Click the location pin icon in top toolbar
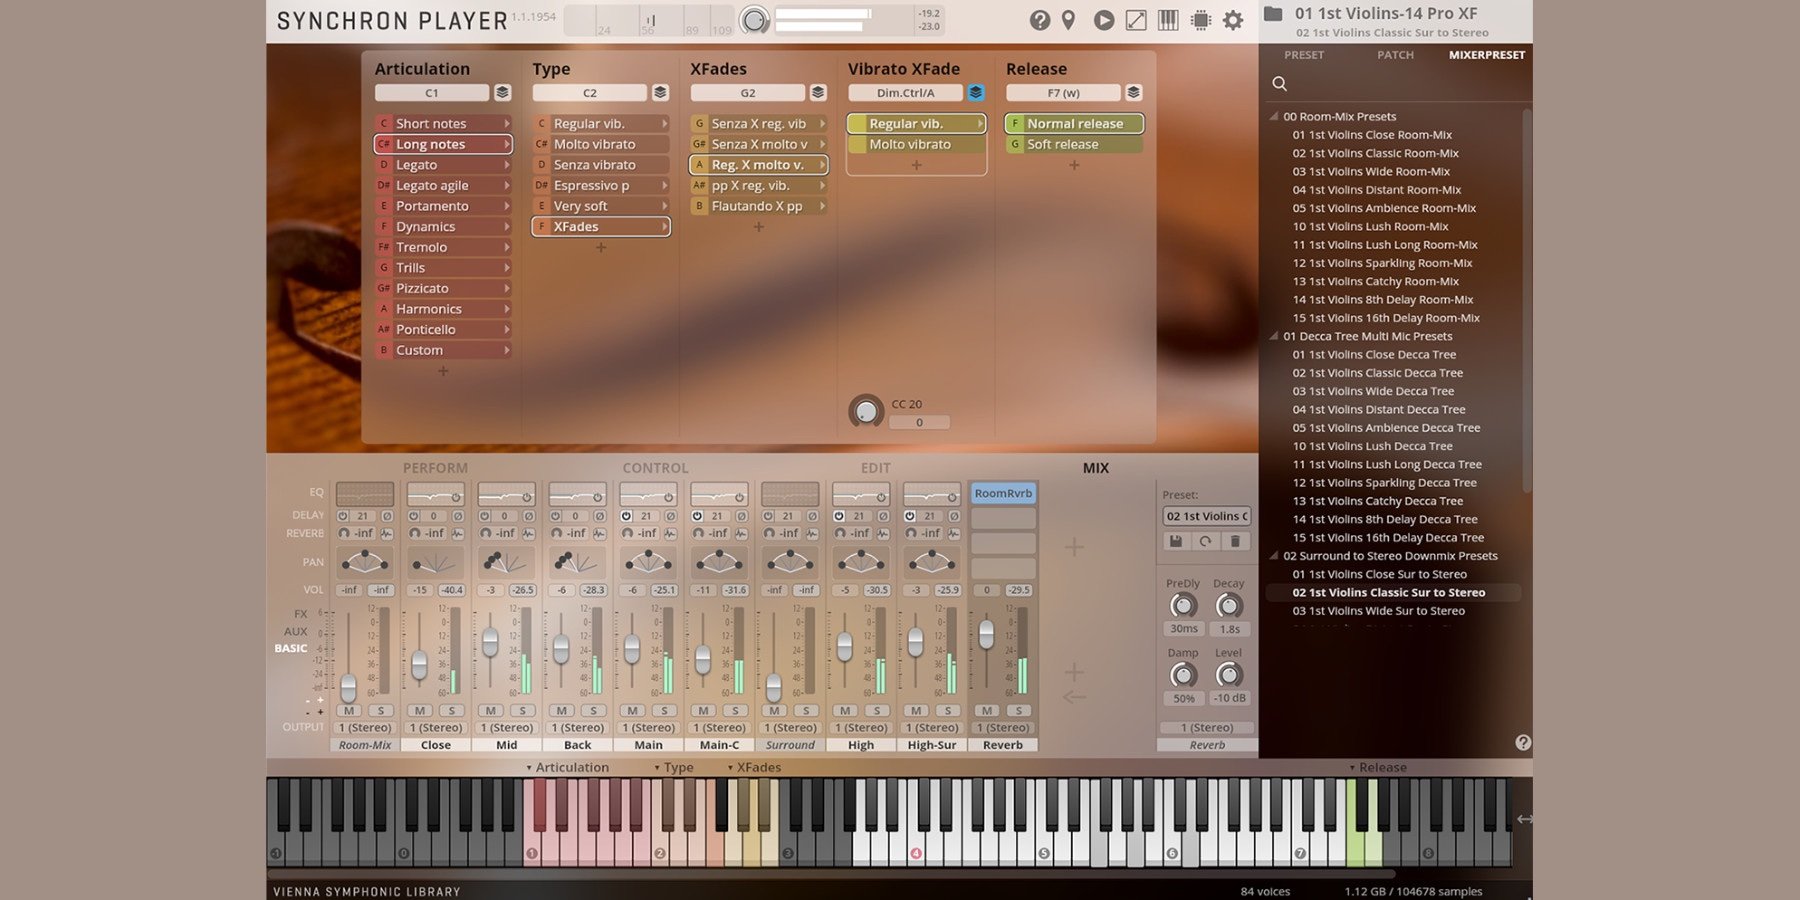The width and height of the screenshot is (1800, 900). tap(1069, 20)
